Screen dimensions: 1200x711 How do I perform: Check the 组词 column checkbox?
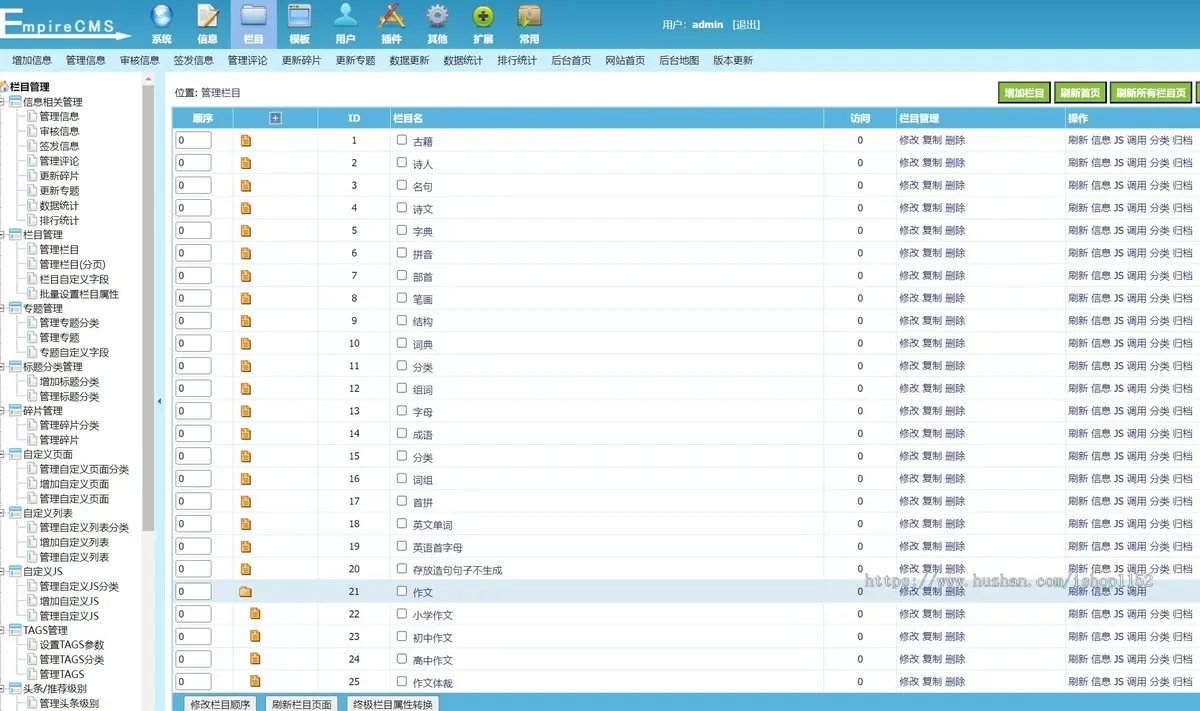pos(402,388)
